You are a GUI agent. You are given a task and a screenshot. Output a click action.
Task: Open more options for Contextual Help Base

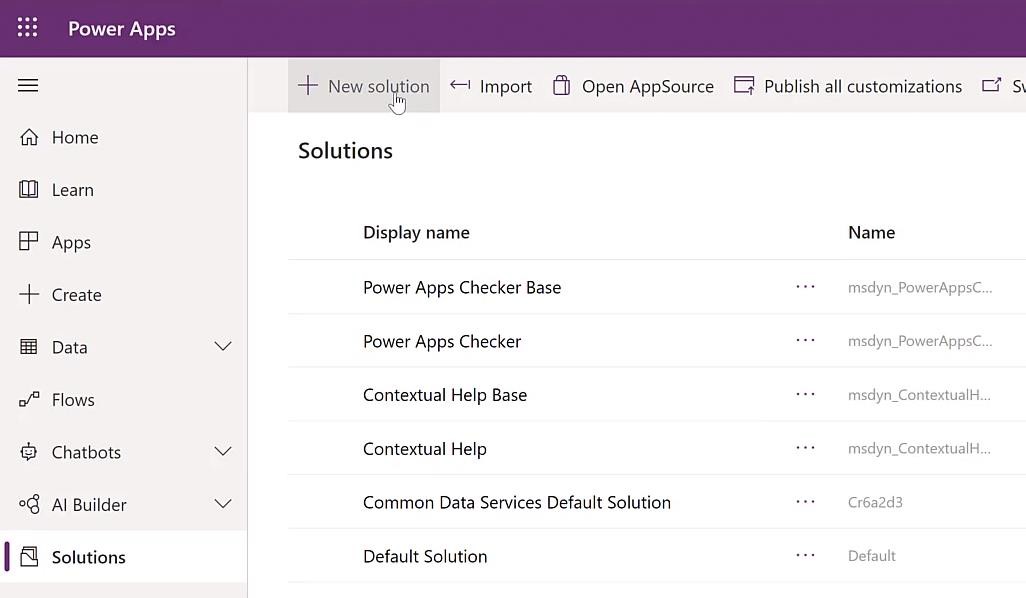(x=805, y=394)
